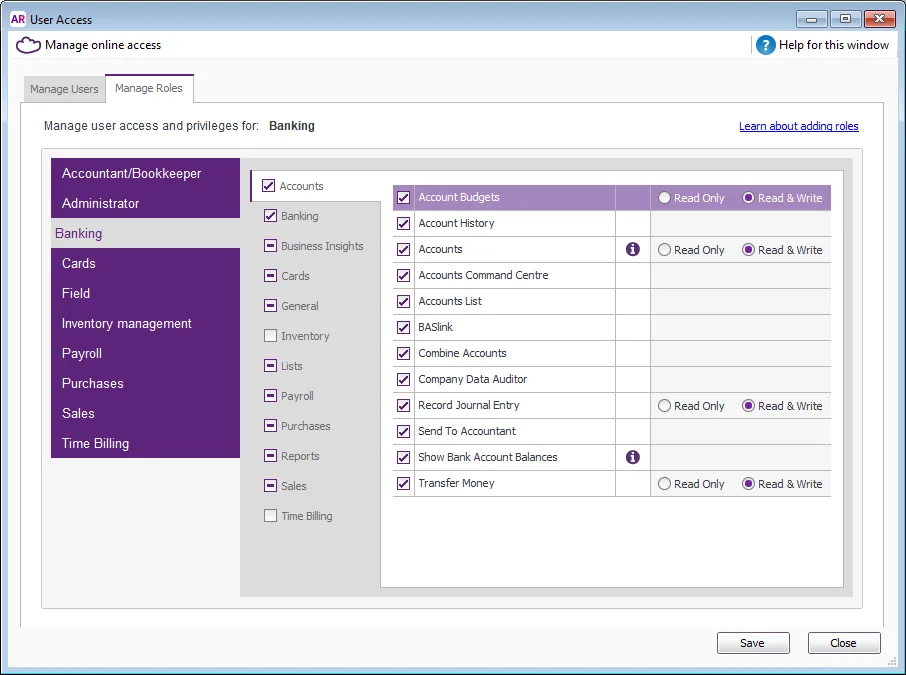The image size is (906, 675).
Task: Toggle the Sales category checkbox
Action: coord(270,486)
